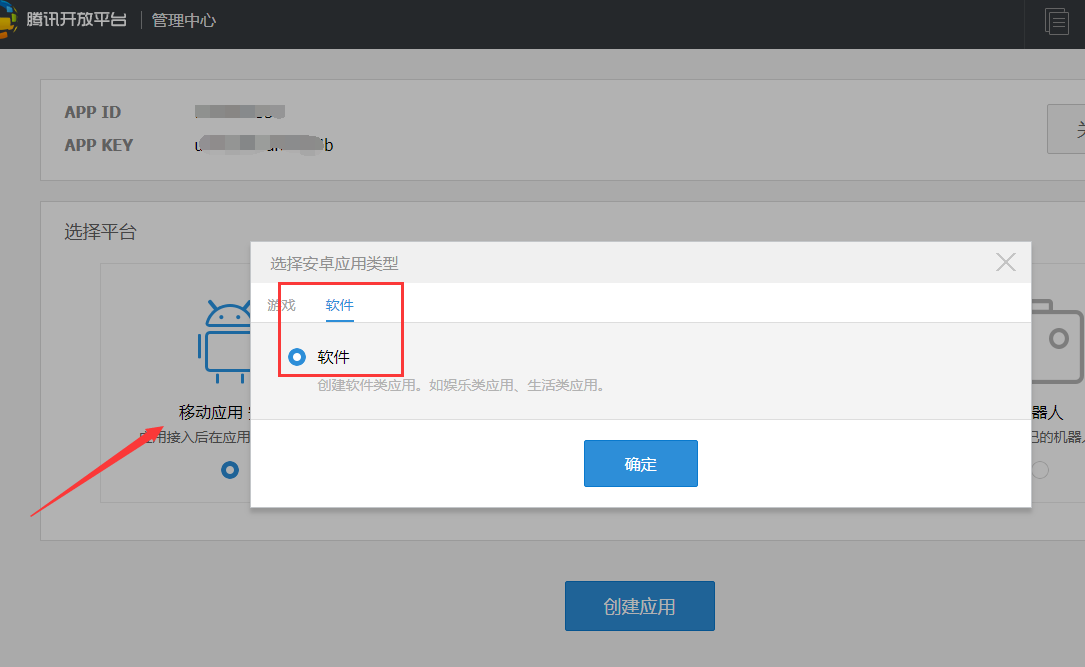
Task: Select the 机器人 platform radio button
Action: (x=1040, y=469)
